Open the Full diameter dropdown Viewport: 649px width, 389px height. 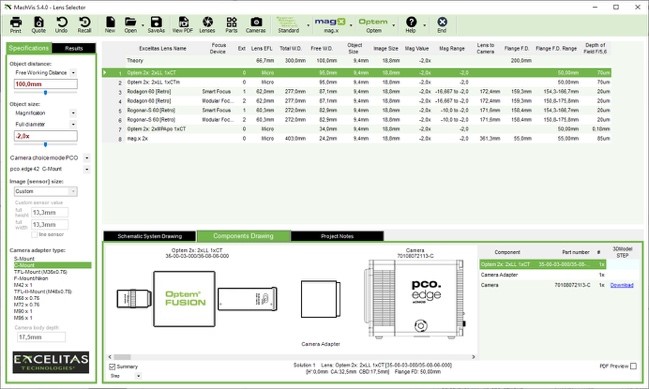coord(73,124)
